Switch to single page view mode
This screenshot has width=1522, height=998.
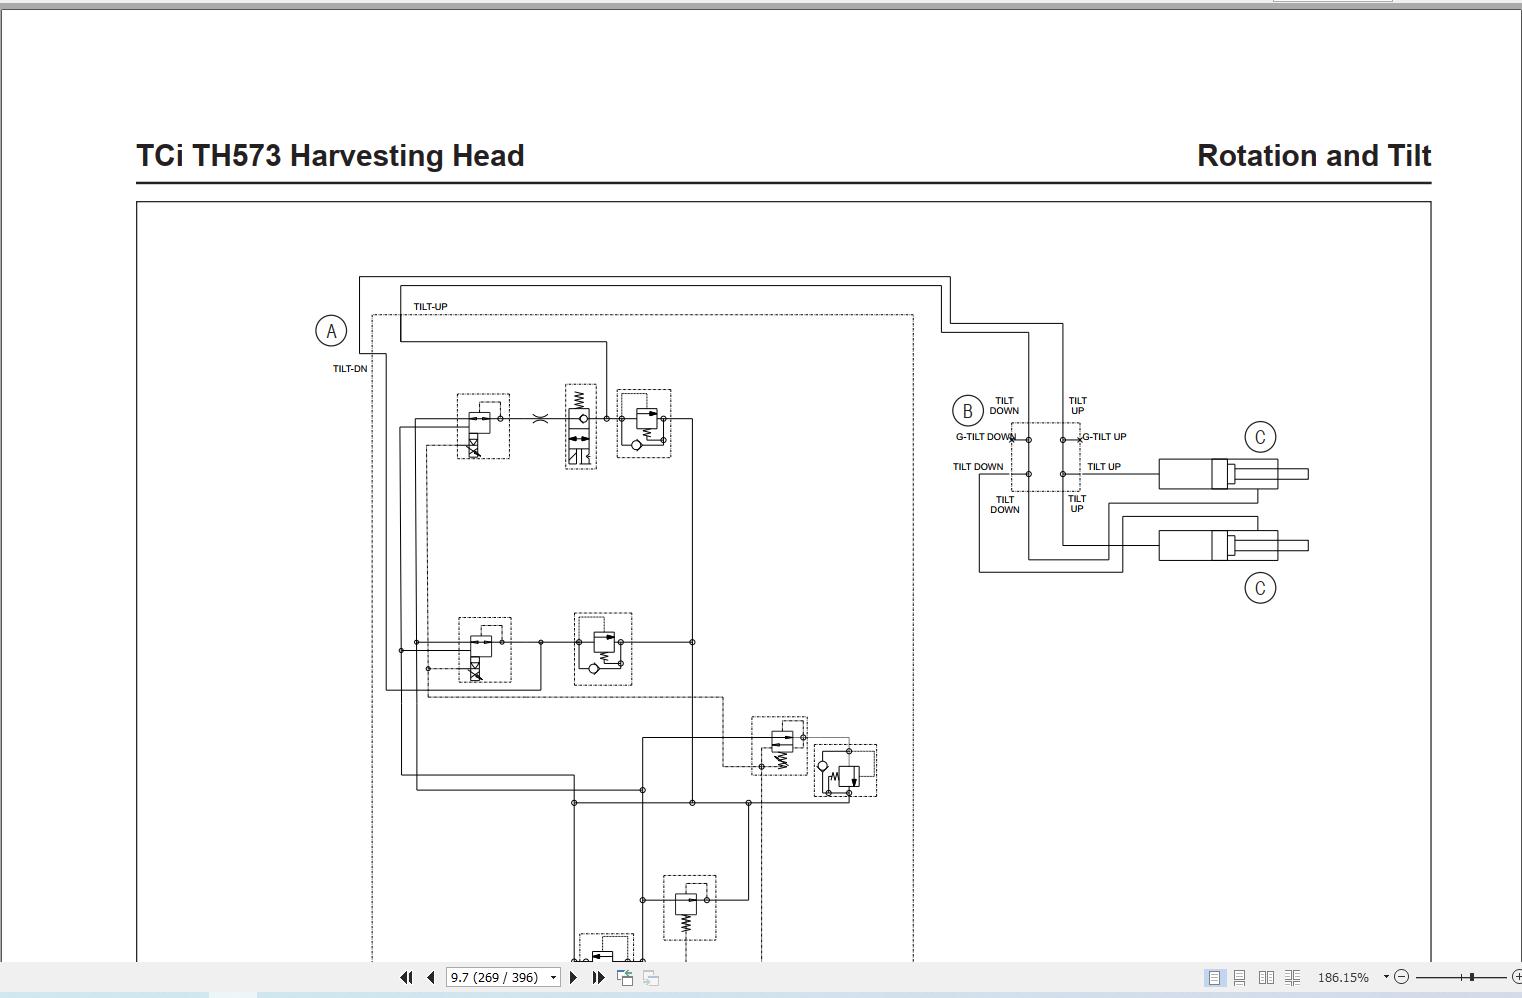click(x=1214, y=976)
